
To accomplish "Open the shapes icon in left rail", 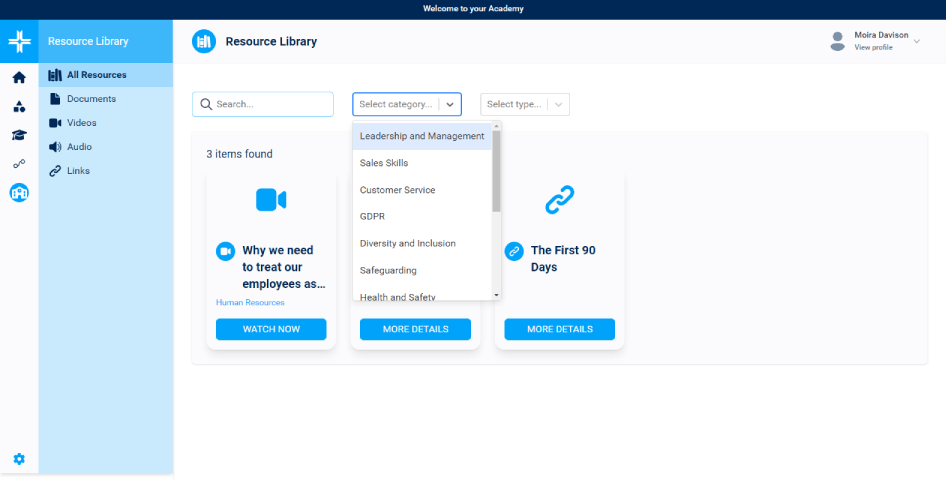I will pyautogui.click(x=19, y=107).
